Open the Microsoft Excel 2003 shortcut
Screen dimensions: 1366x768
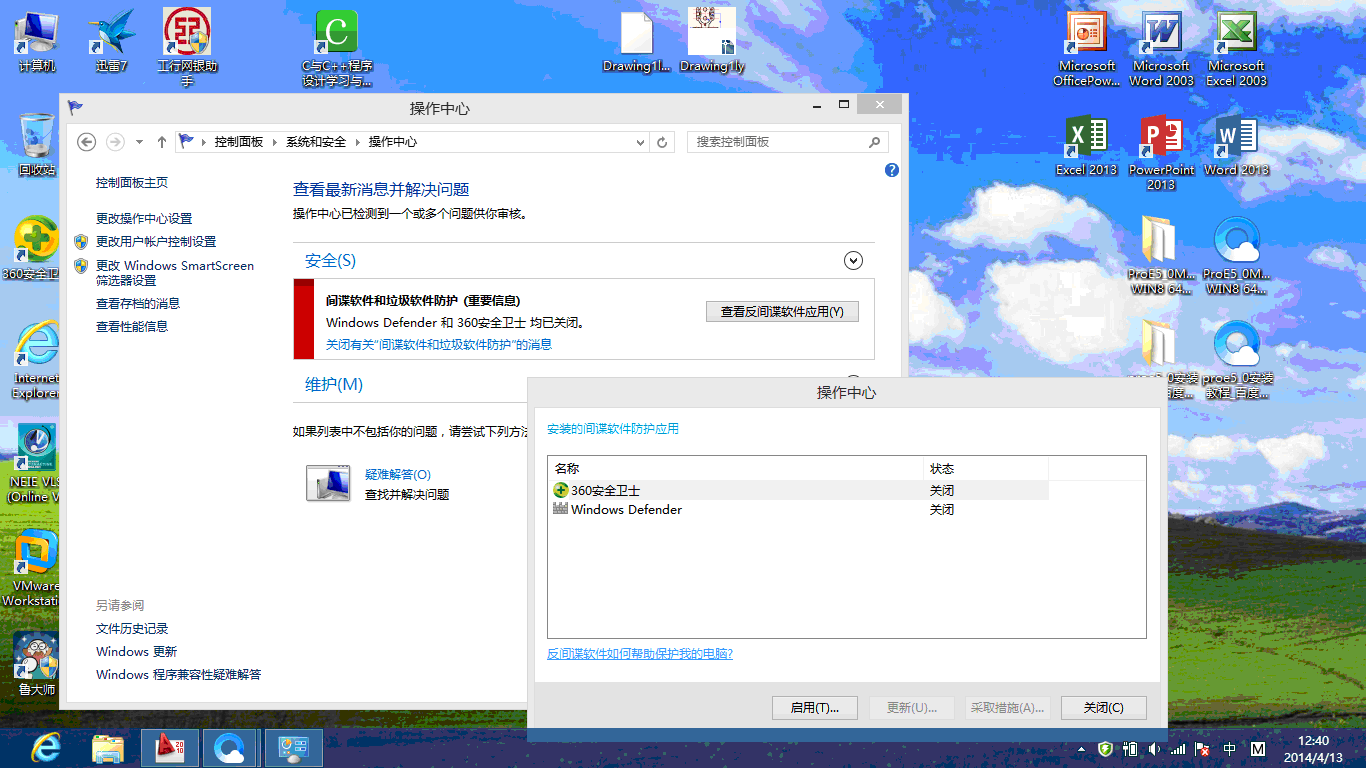click(x=1237, y=47)
